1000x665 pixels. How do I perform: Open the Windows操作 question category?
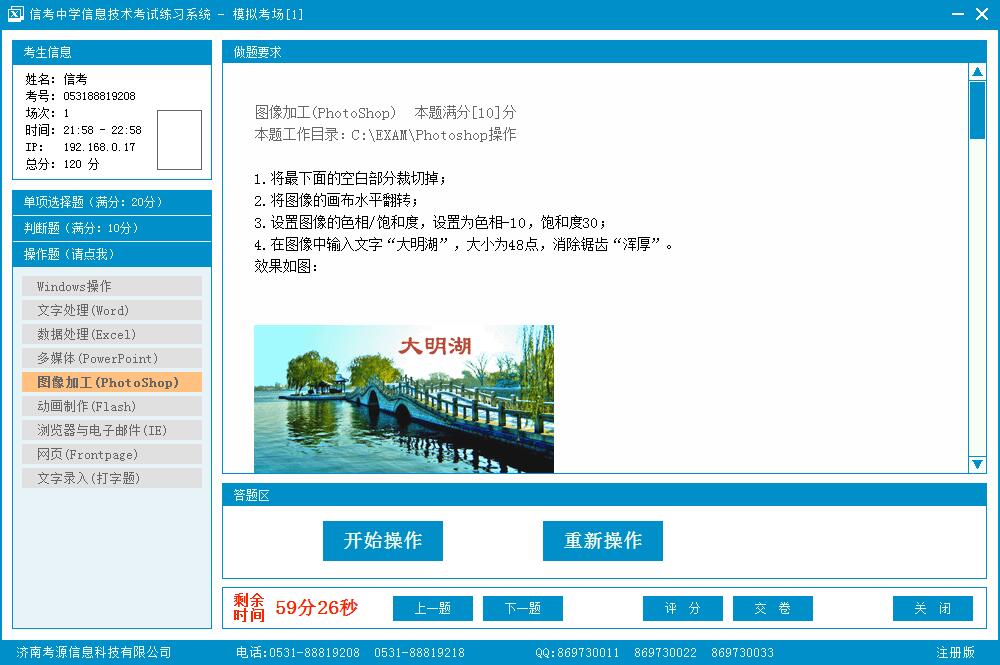point(111,285)
